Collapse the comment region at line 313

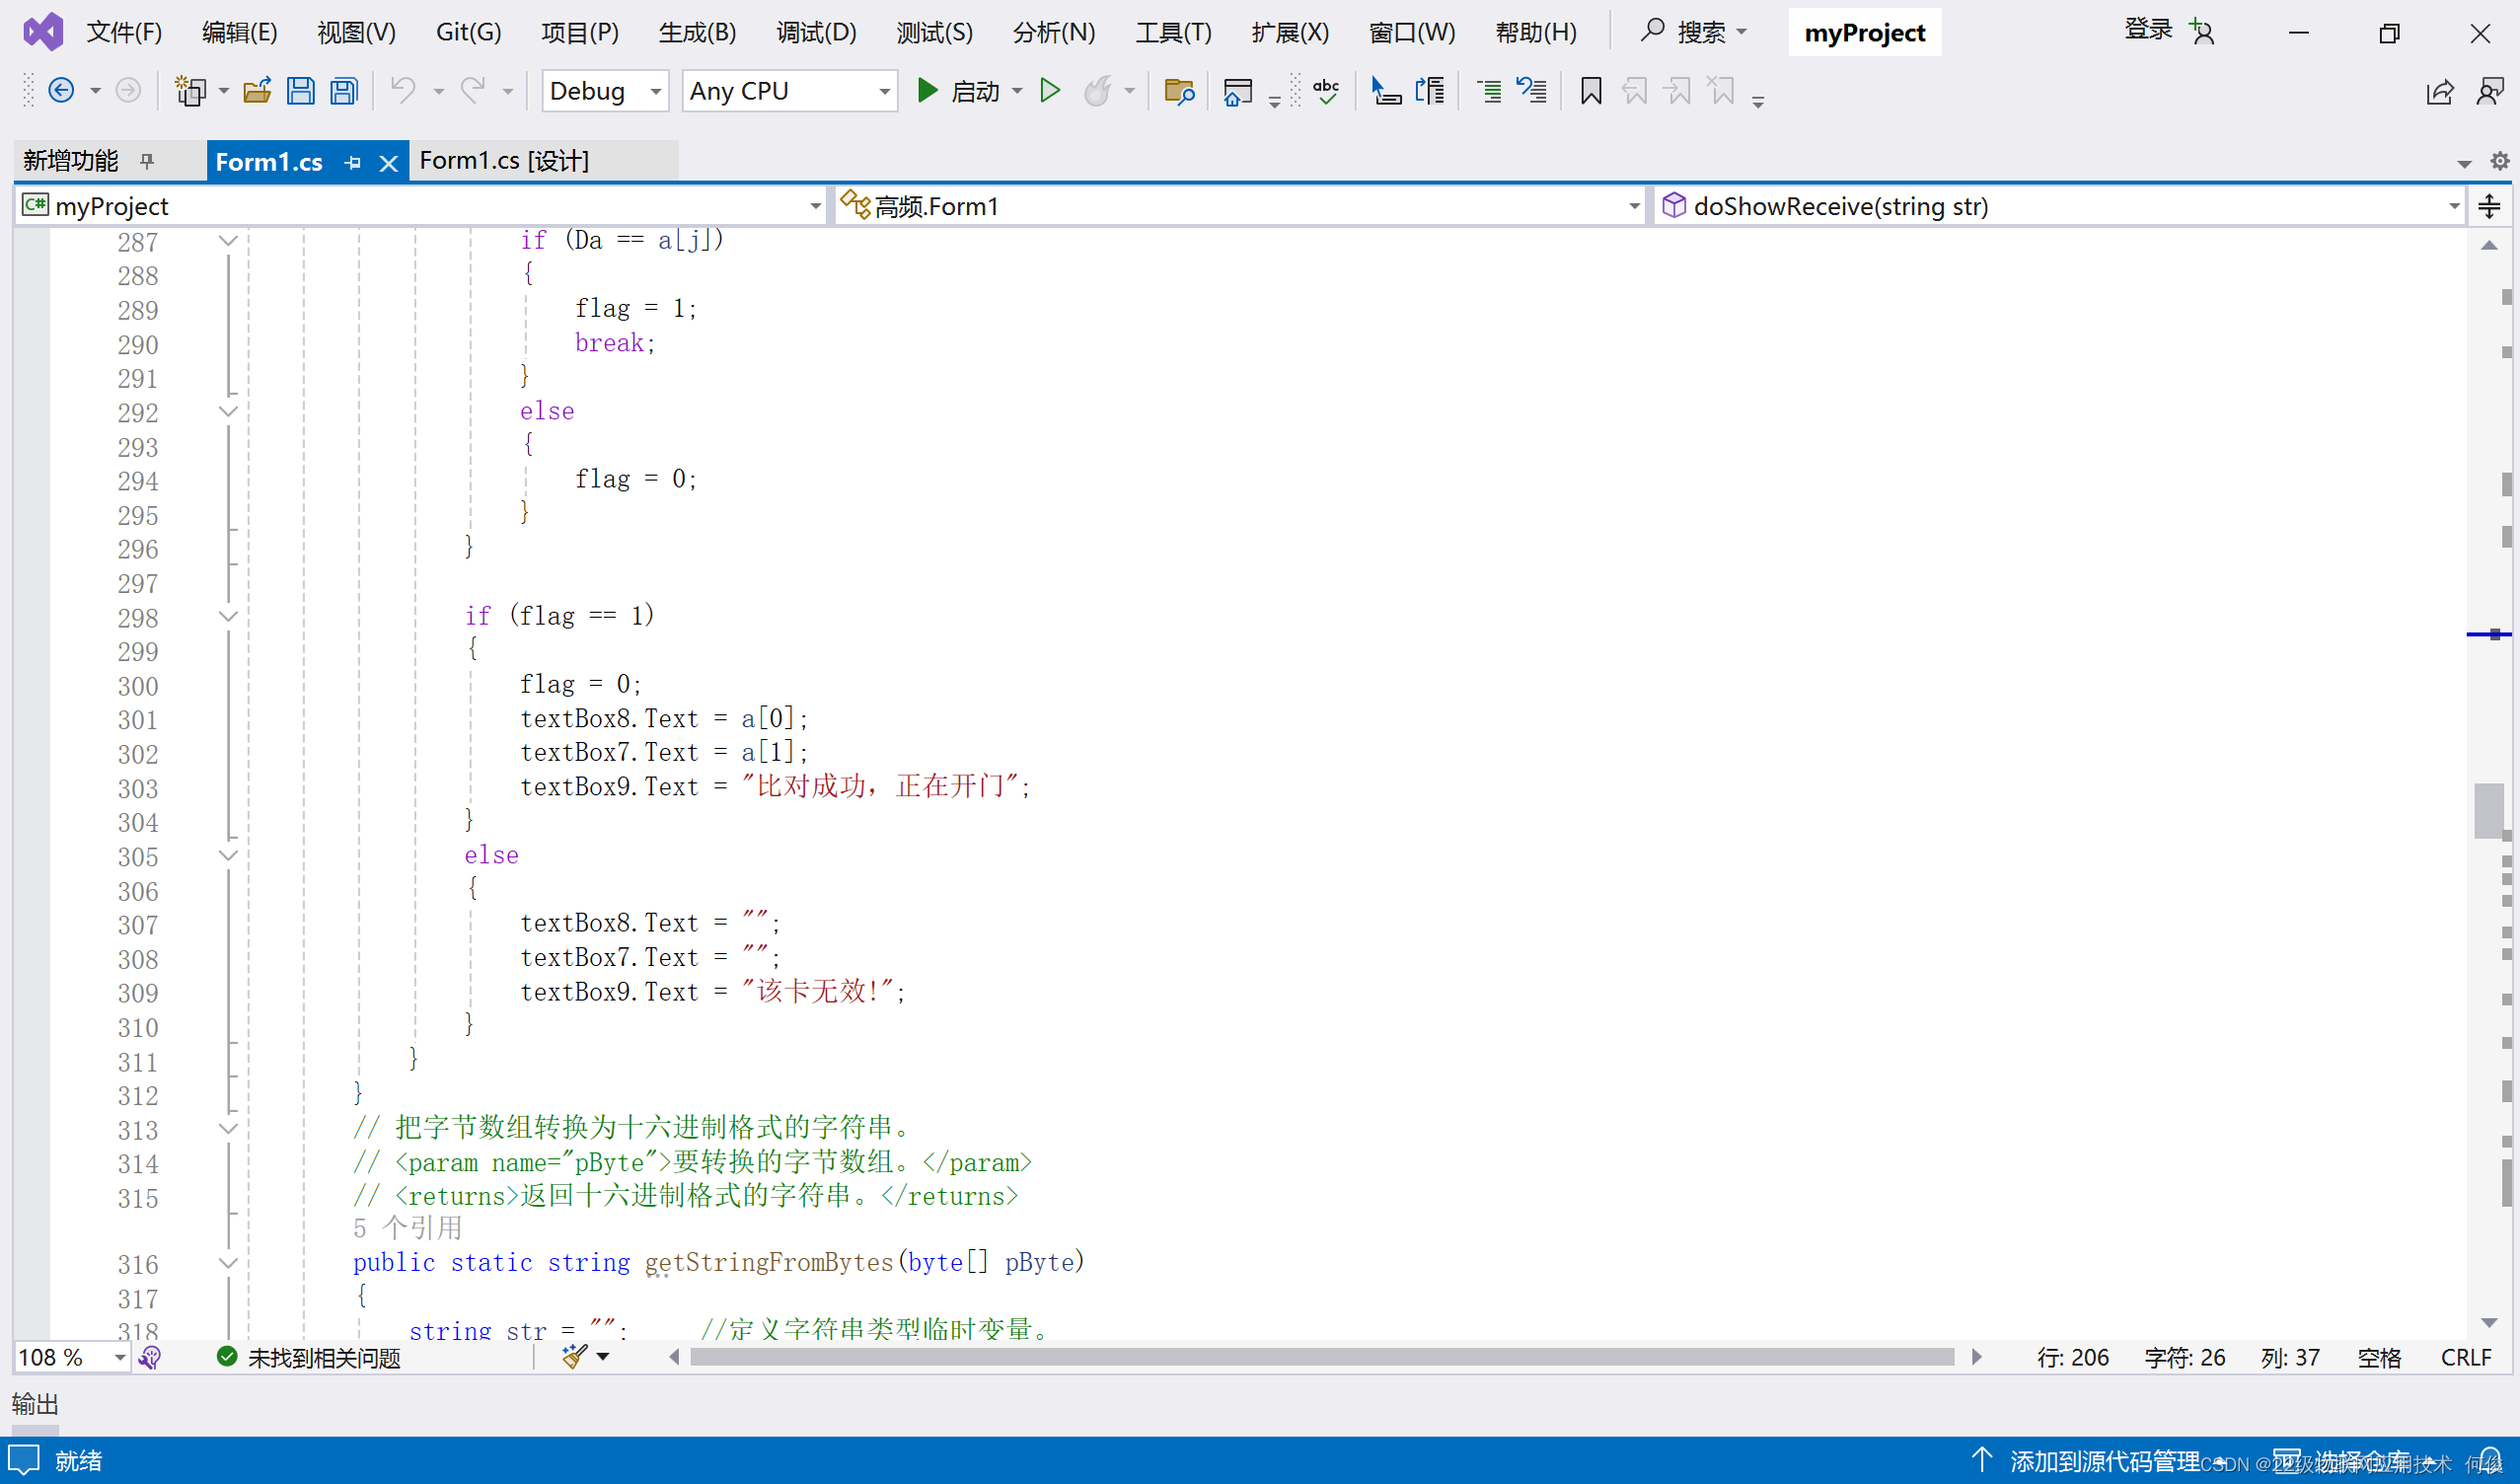pos(228,1129)
